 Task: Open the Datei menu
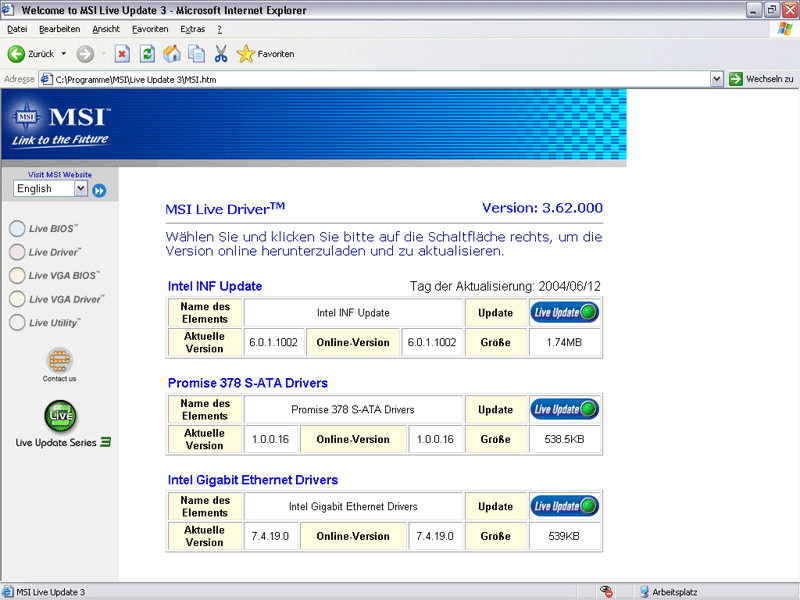coord(17,29)
